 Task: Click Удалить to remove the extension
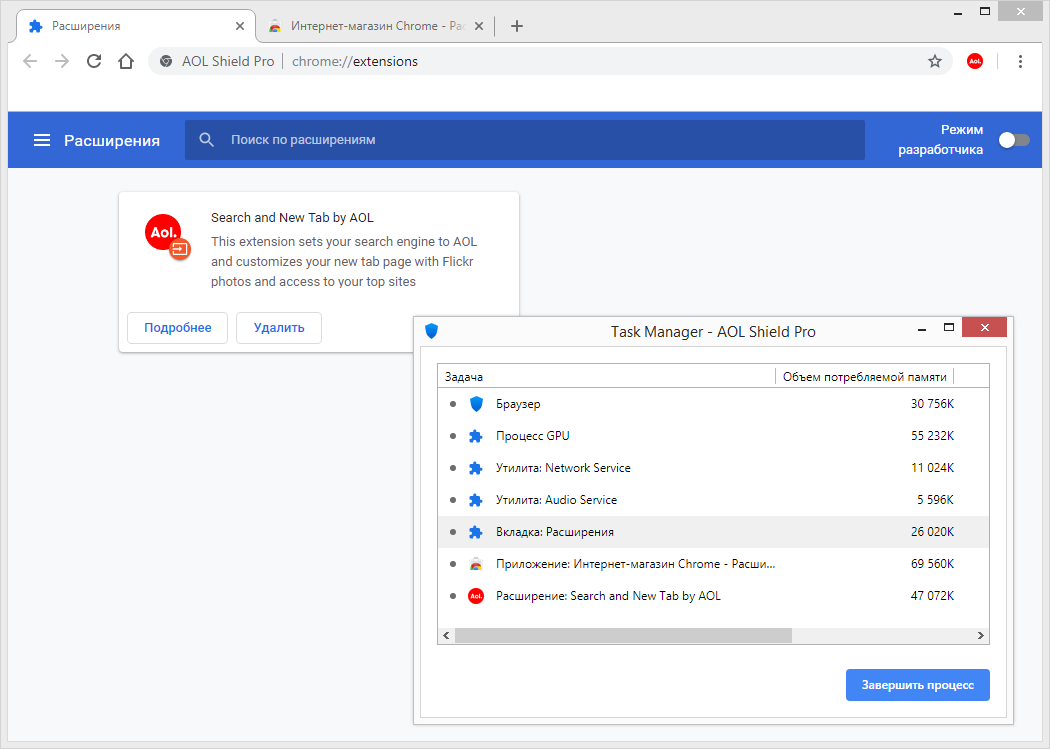[x=279, y=328]
